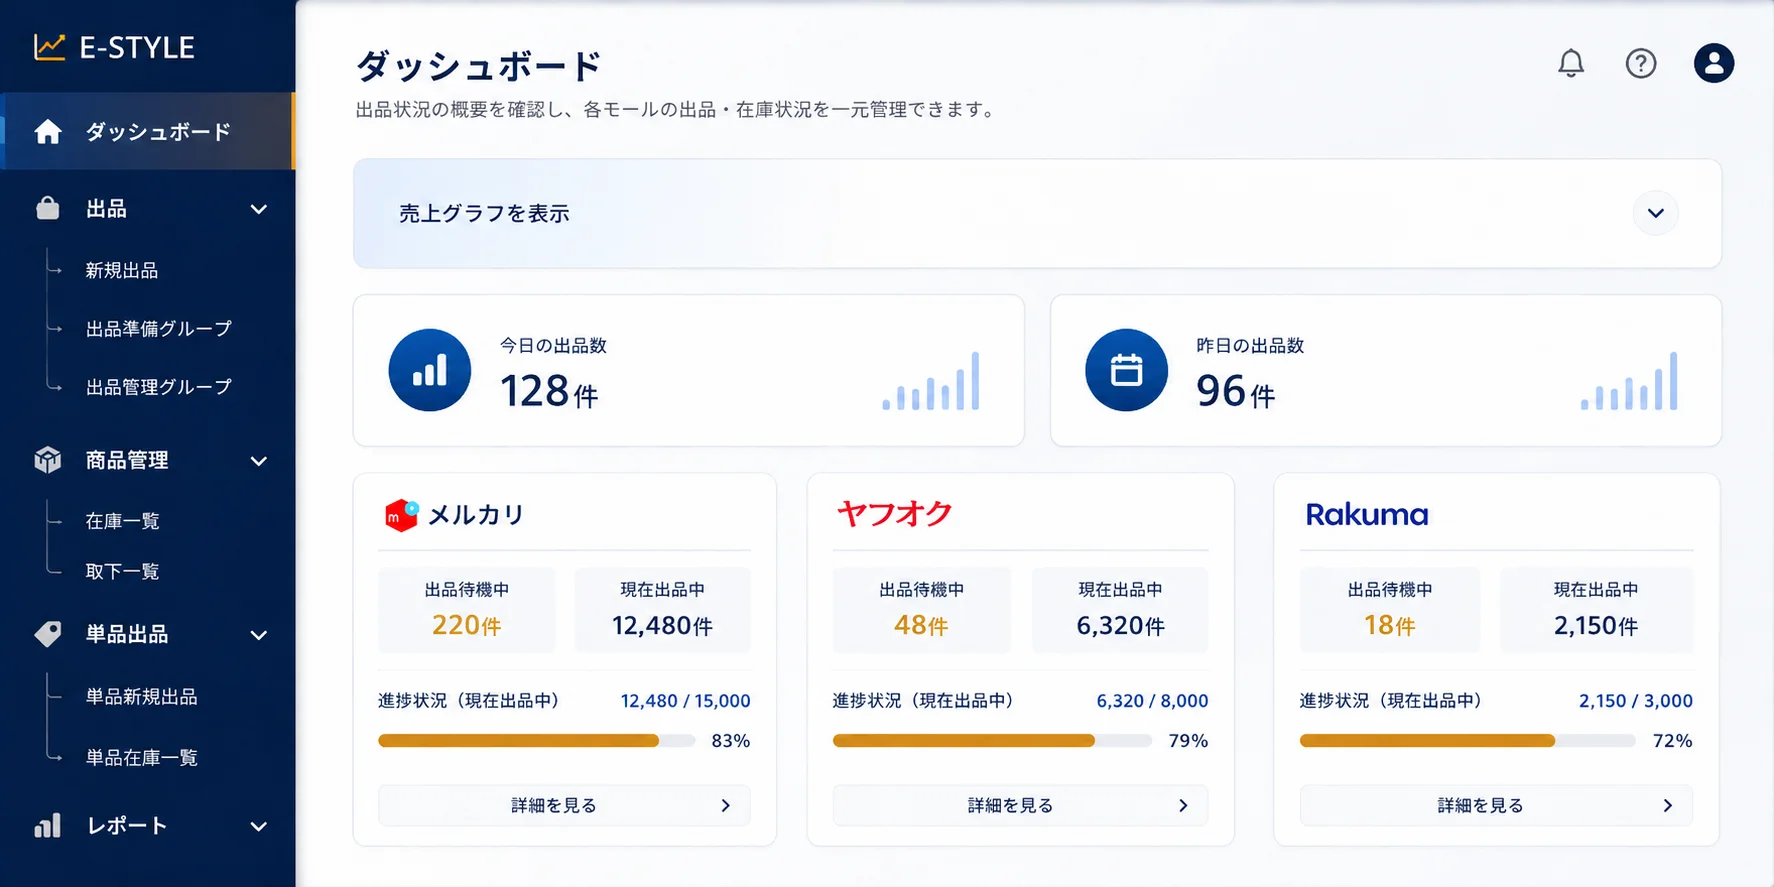Click the bar chart icon beside レポート
The width and height of the screenshot is (1774, 887).
click(48, 825)
